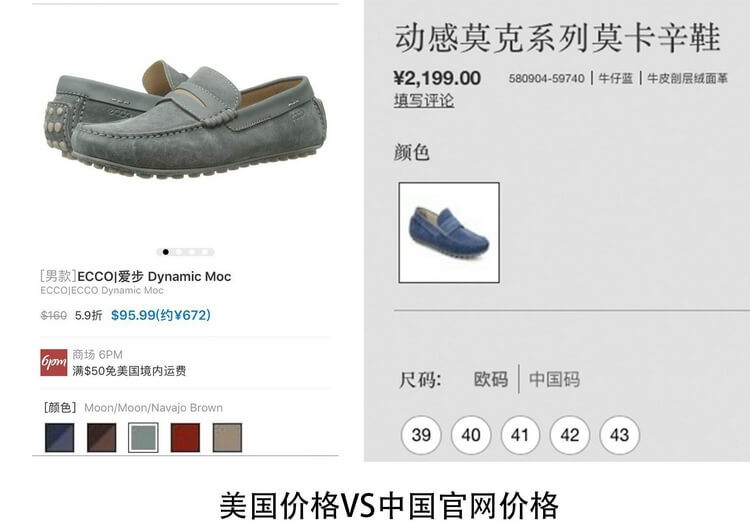Choose shoe size 42
Screen dimensions: 750x525
click(570, 435)
